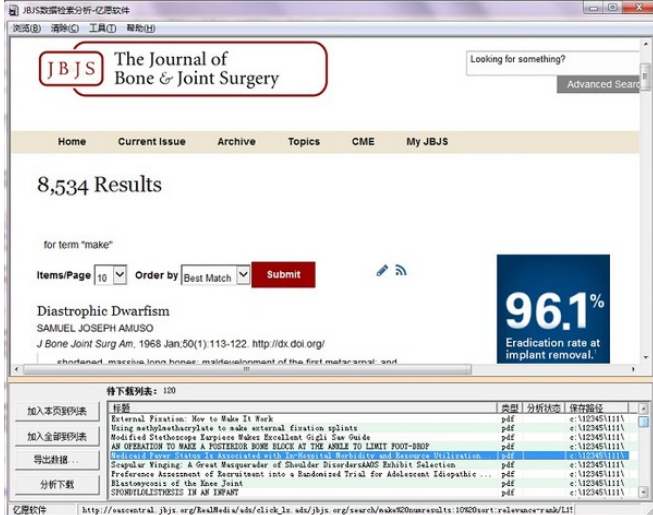Select row 'Modified Stethoscope Earpiece Makes Excellent Gigli Saw Guide'
The height and width of the screenshot is (515, 653).
[369, 437]
